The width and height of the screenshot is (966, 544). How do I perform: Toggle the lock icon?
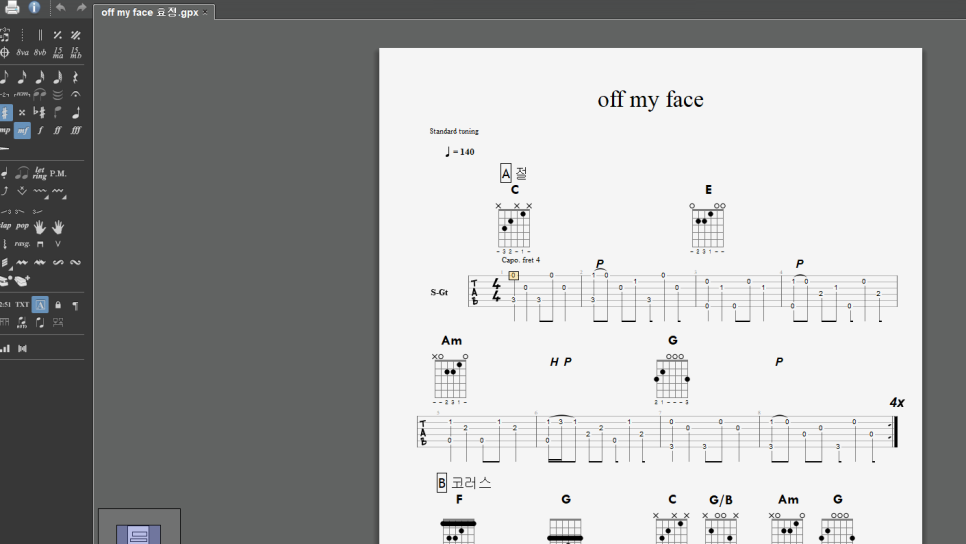(x=58, y=304)
